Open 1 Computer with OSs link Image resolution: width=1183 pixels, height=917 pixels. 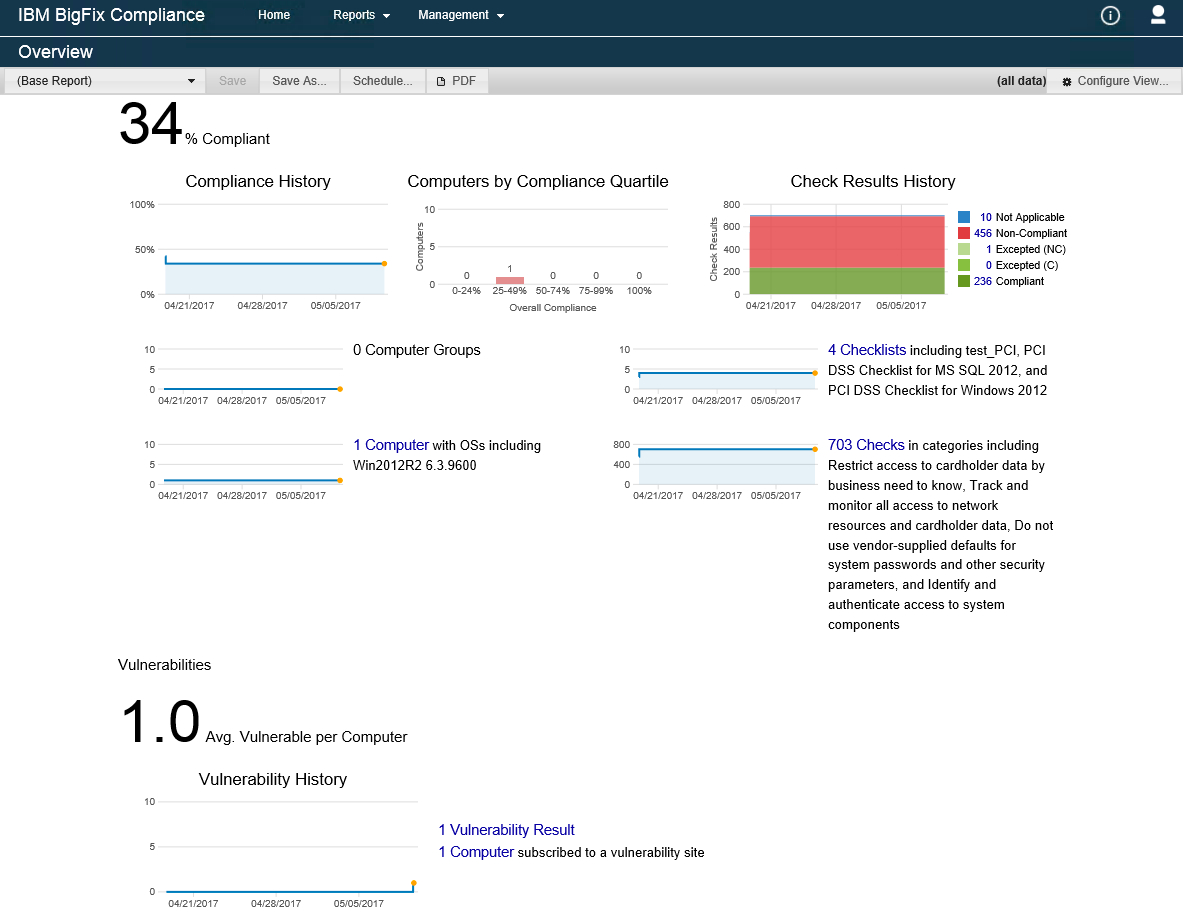[391, 445]
